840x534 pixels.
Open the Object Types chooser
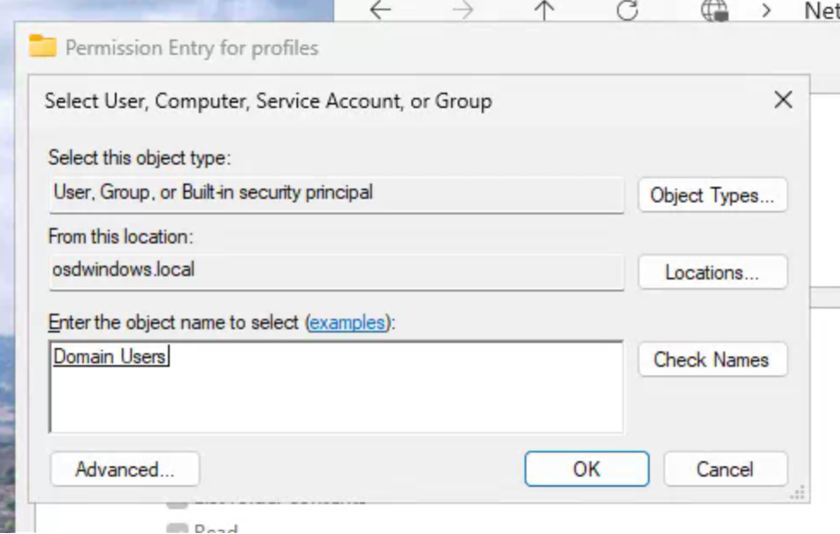point(712,195)
